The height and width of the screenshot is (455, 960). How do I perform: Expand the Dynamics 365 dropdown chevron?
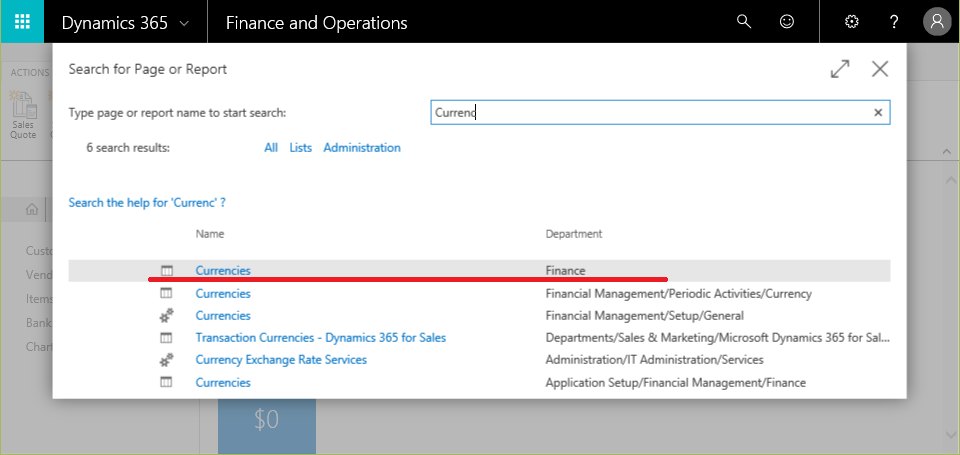184,24
